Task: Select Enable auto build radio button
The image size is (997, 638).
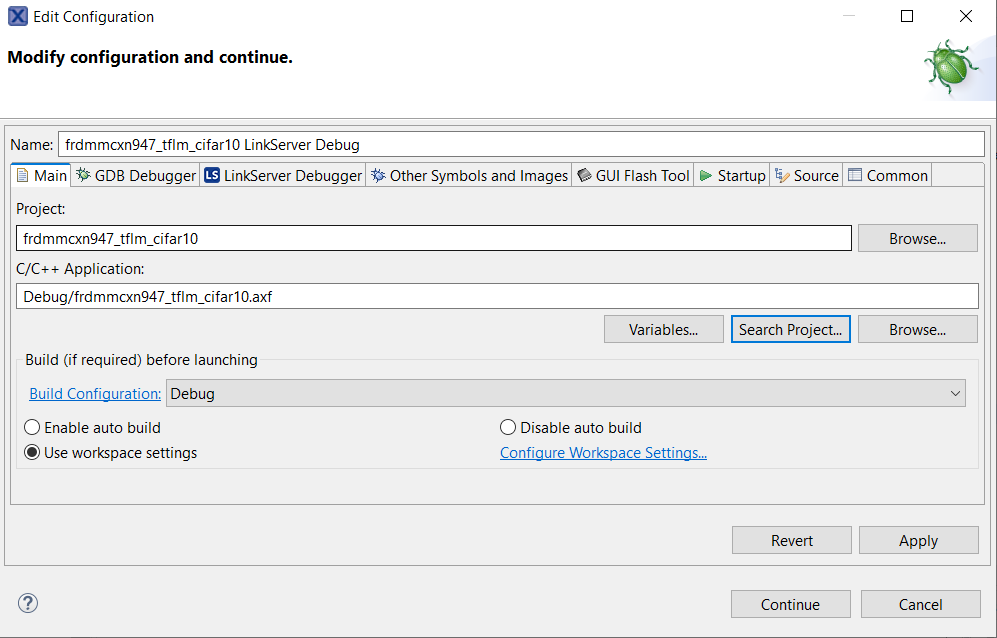Action: [x=32, y=428]
